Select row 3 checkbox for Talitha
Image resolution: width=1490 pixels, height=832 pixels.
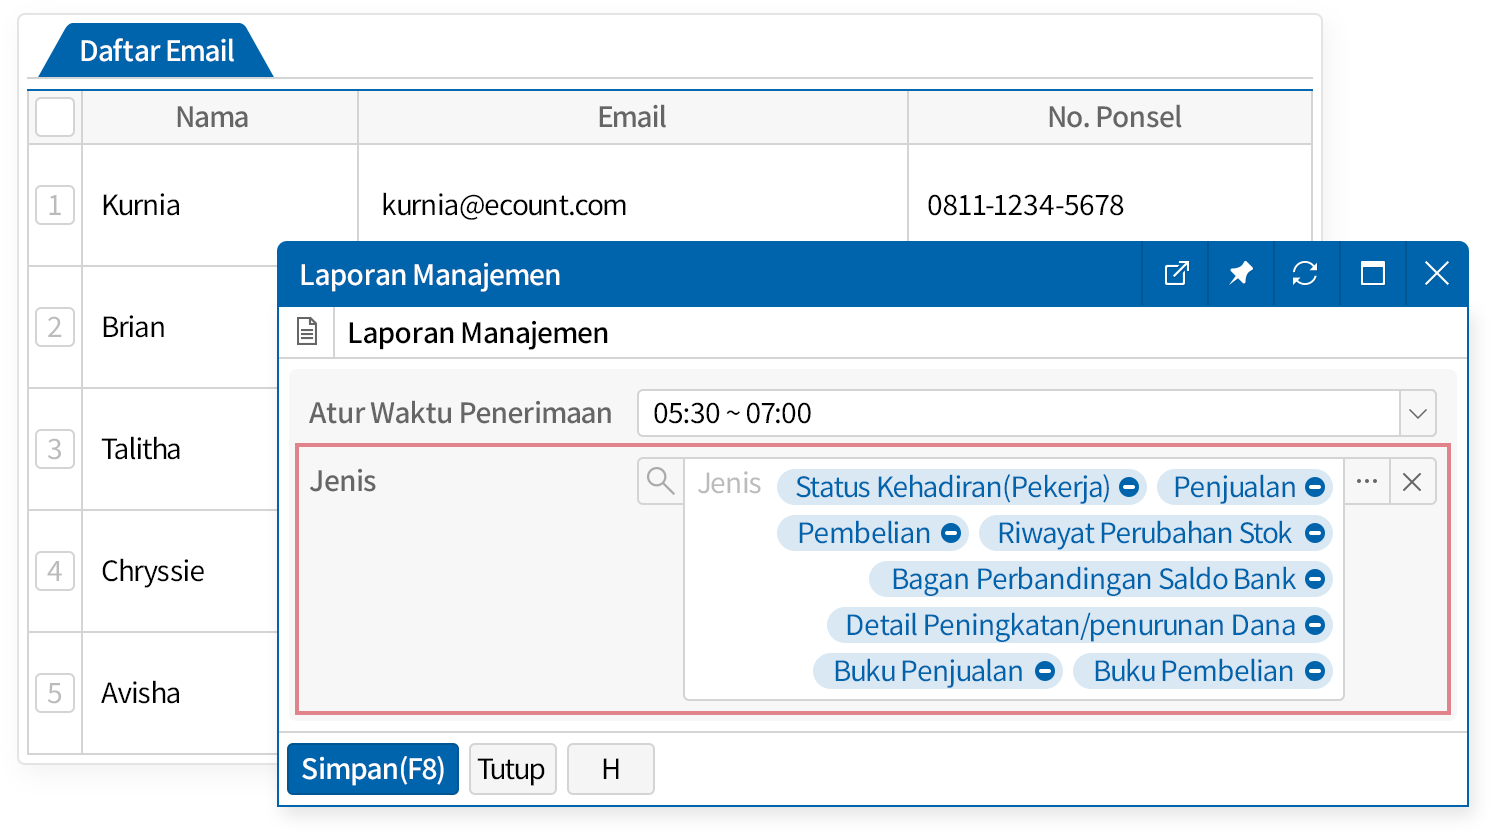click(x=55, y=449)
